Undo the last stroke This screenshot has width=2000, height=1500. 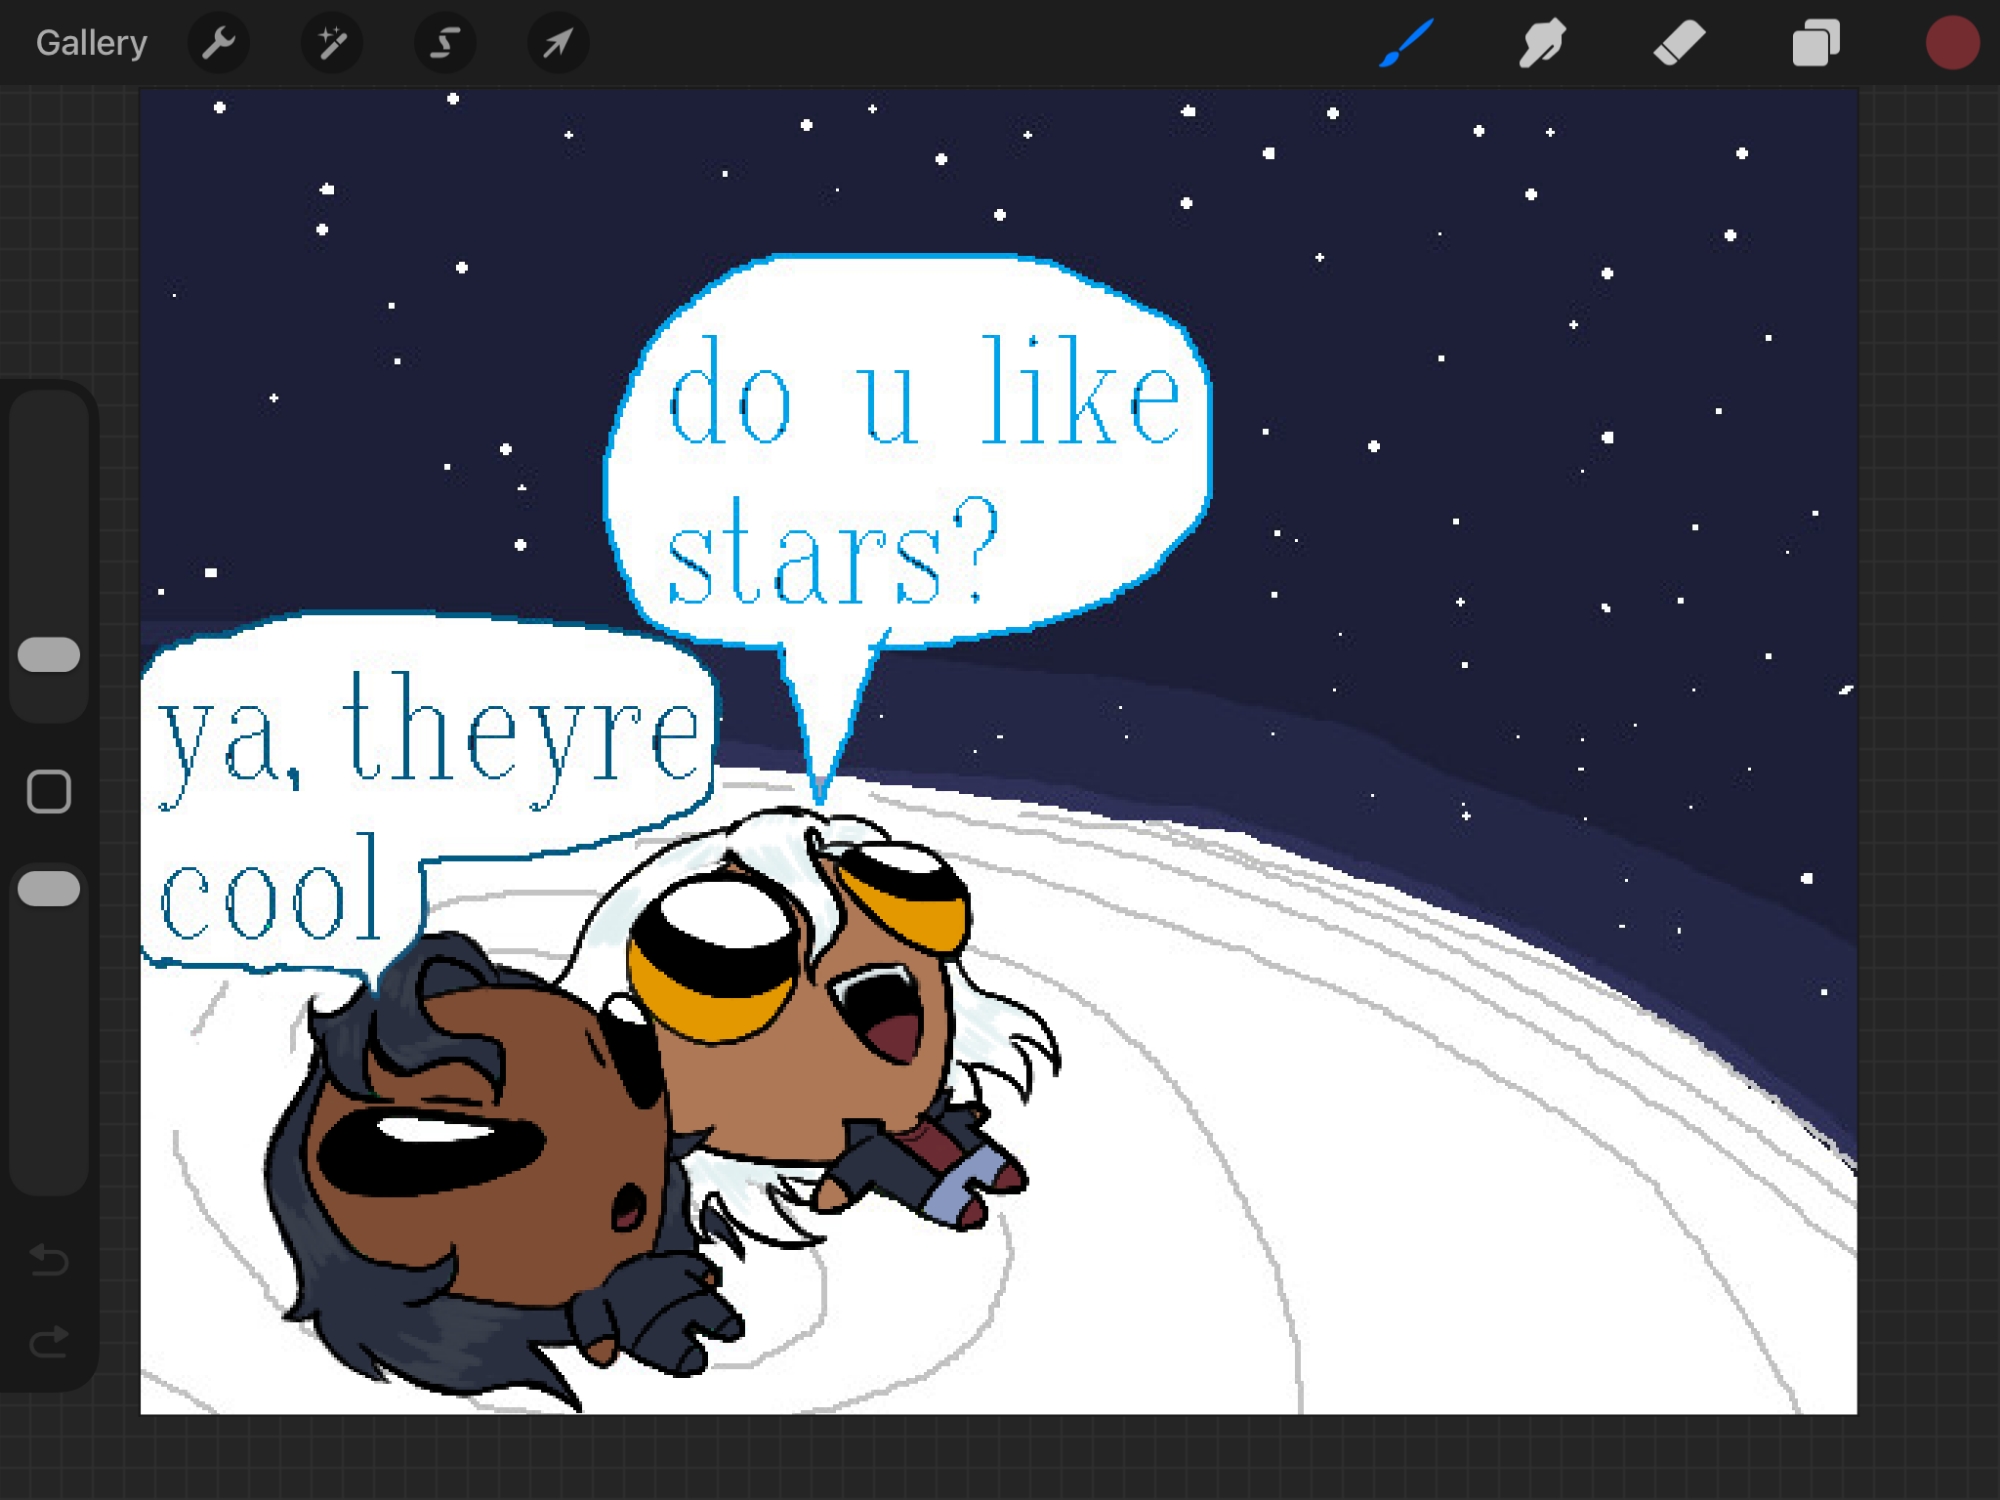click(49, 1260)
